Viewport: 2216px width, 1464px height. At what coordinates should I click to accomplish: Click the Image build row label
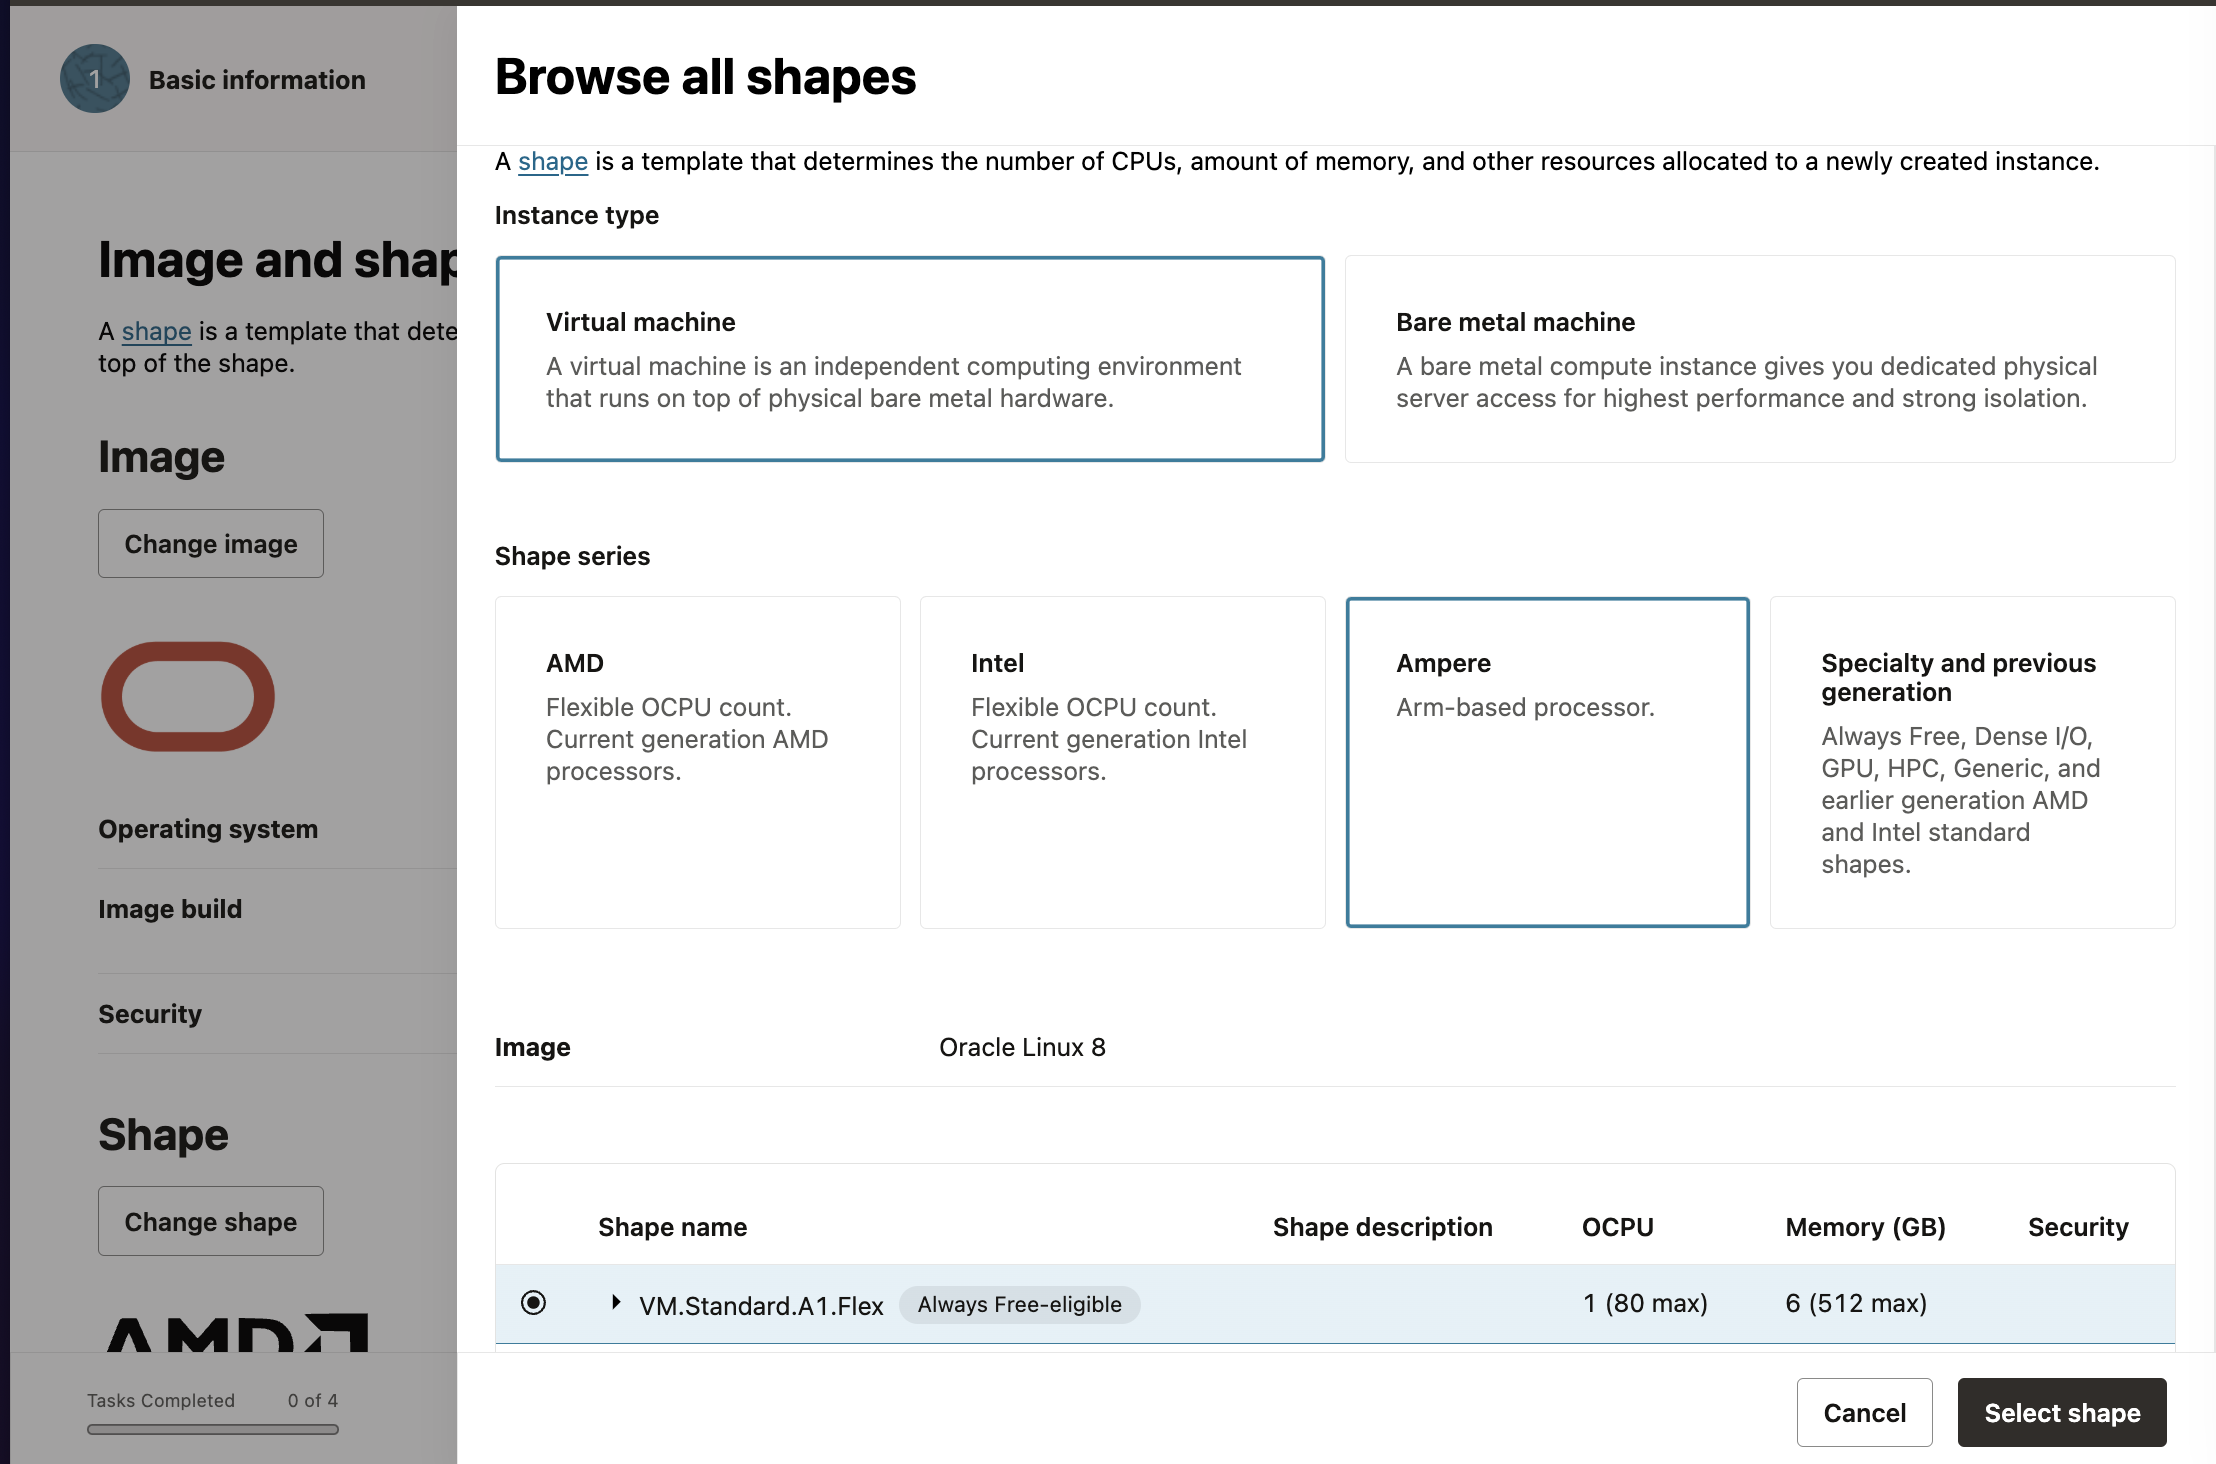[x=170, y=909]
